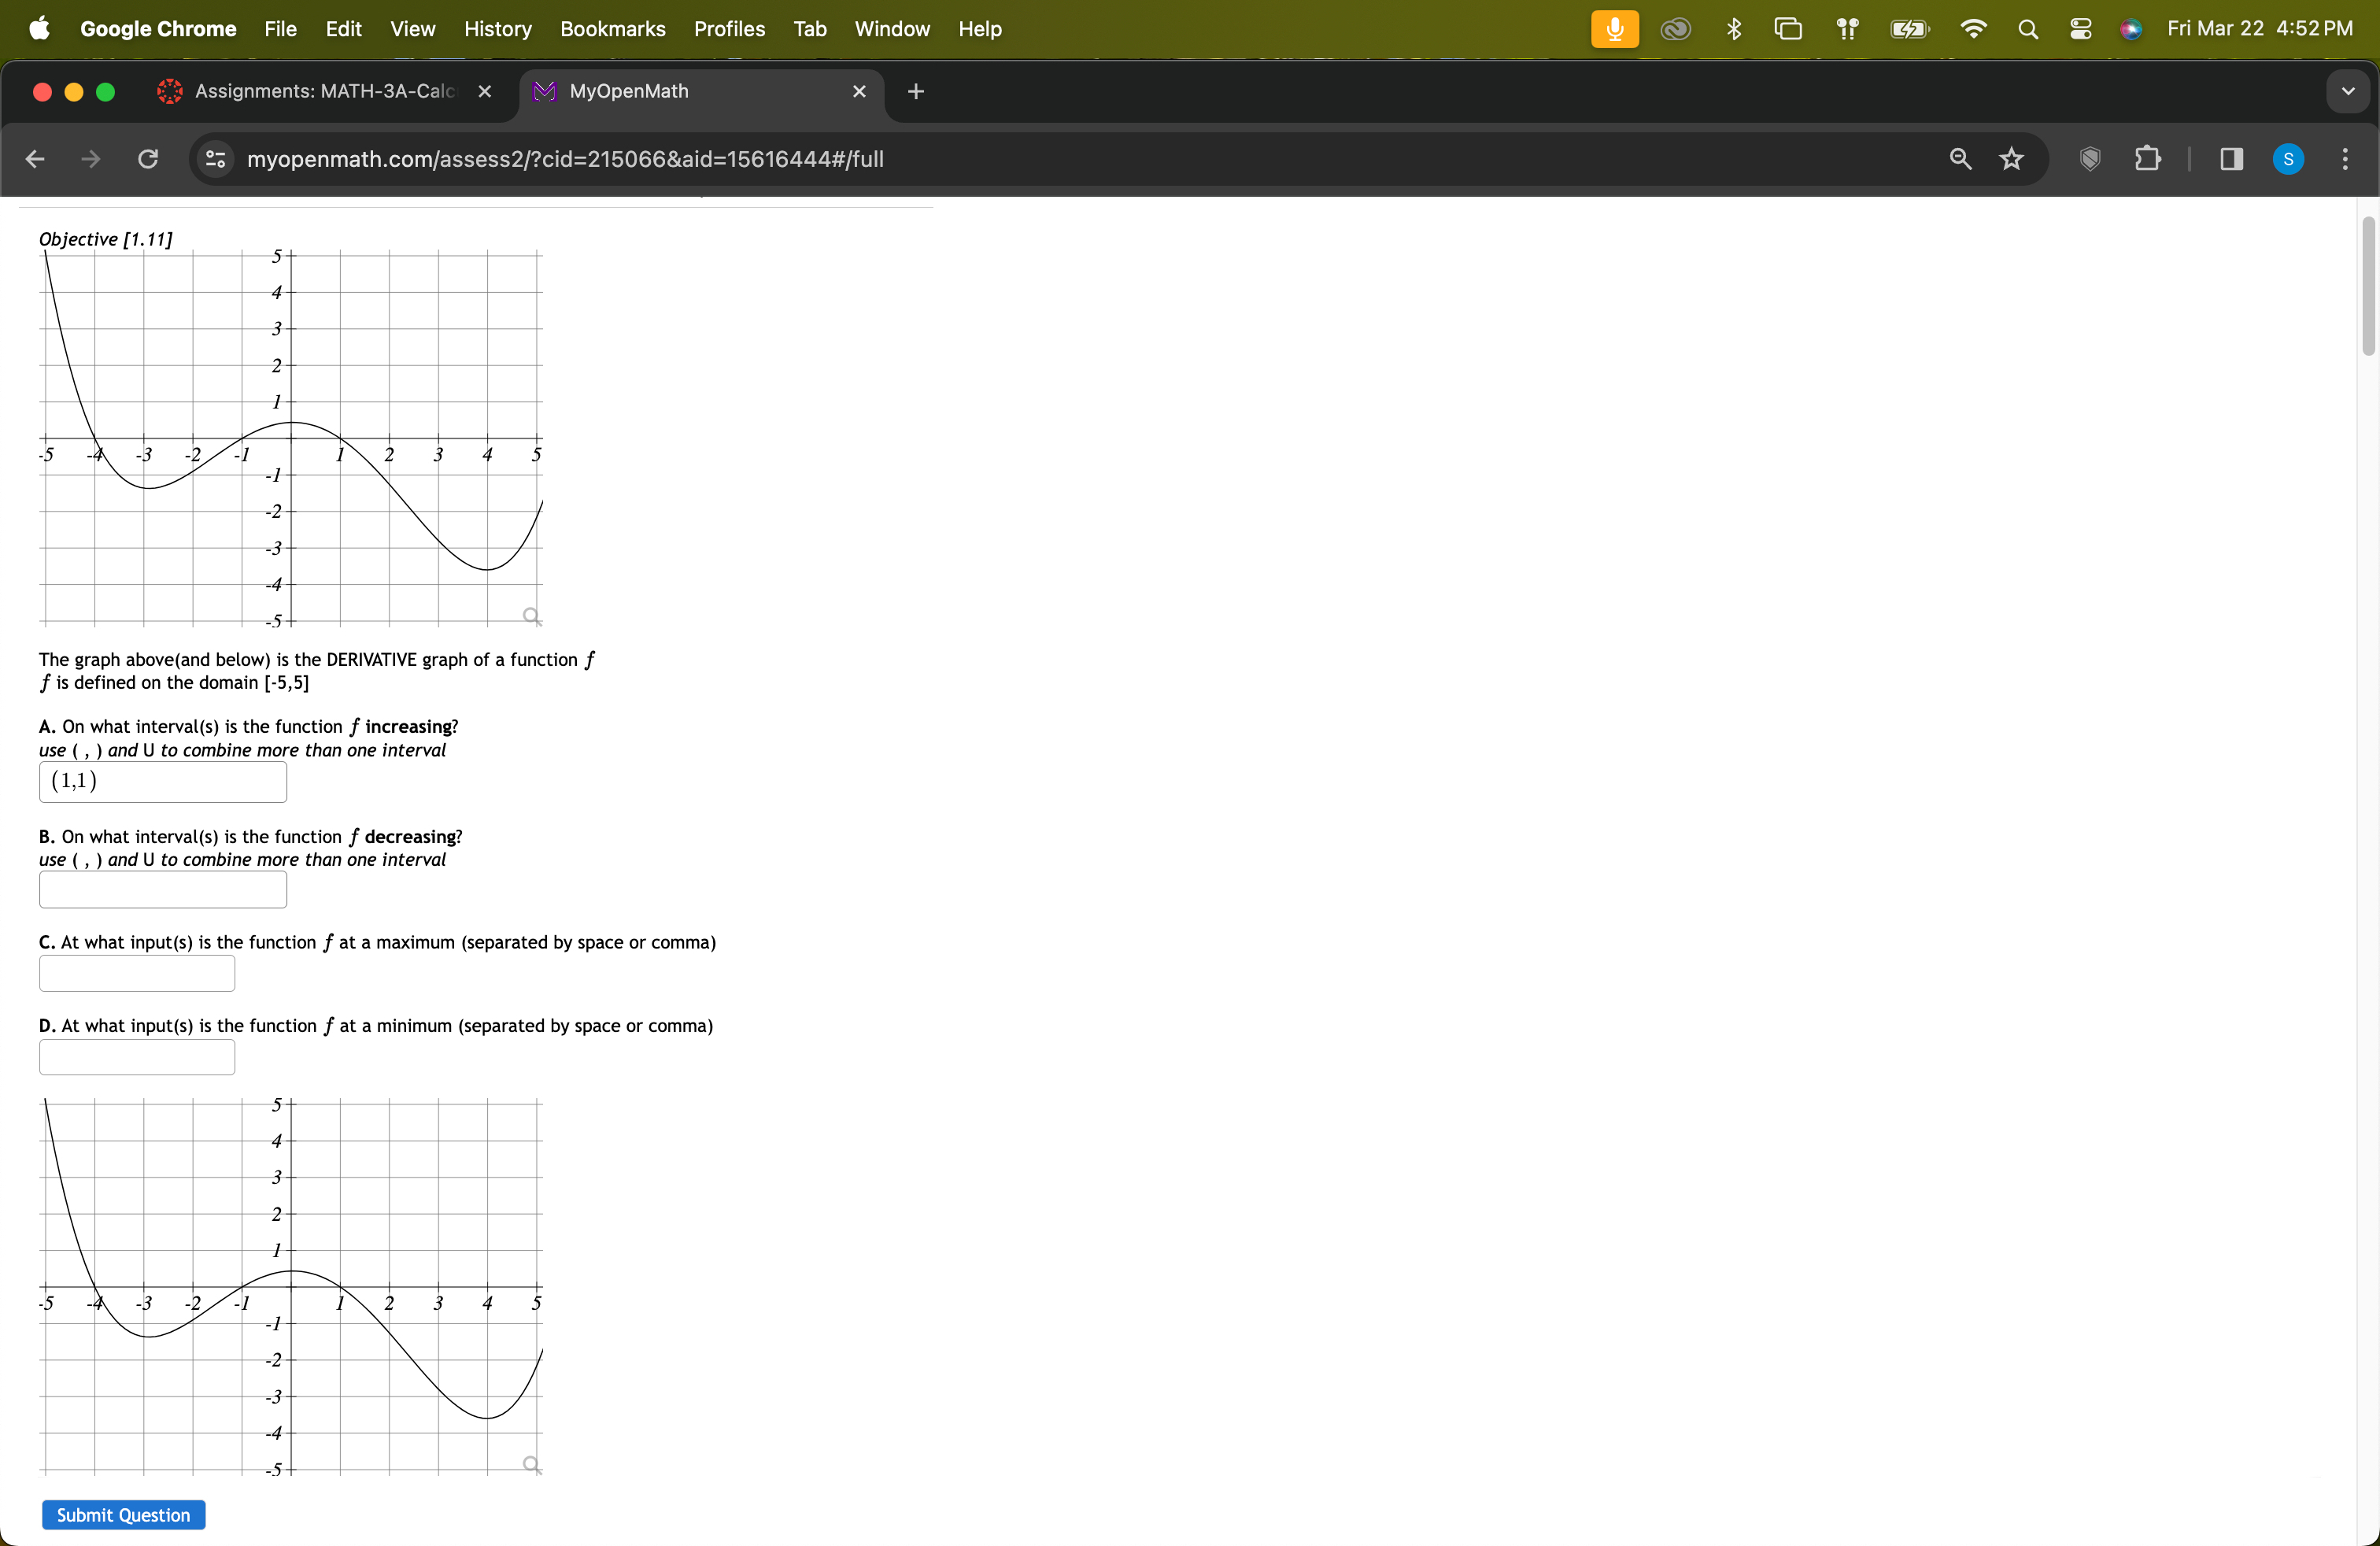Screen dimensions: 2380x1546
Task: Click the microphone indicator in menu bar
Action: click(x=1614, y=29)
